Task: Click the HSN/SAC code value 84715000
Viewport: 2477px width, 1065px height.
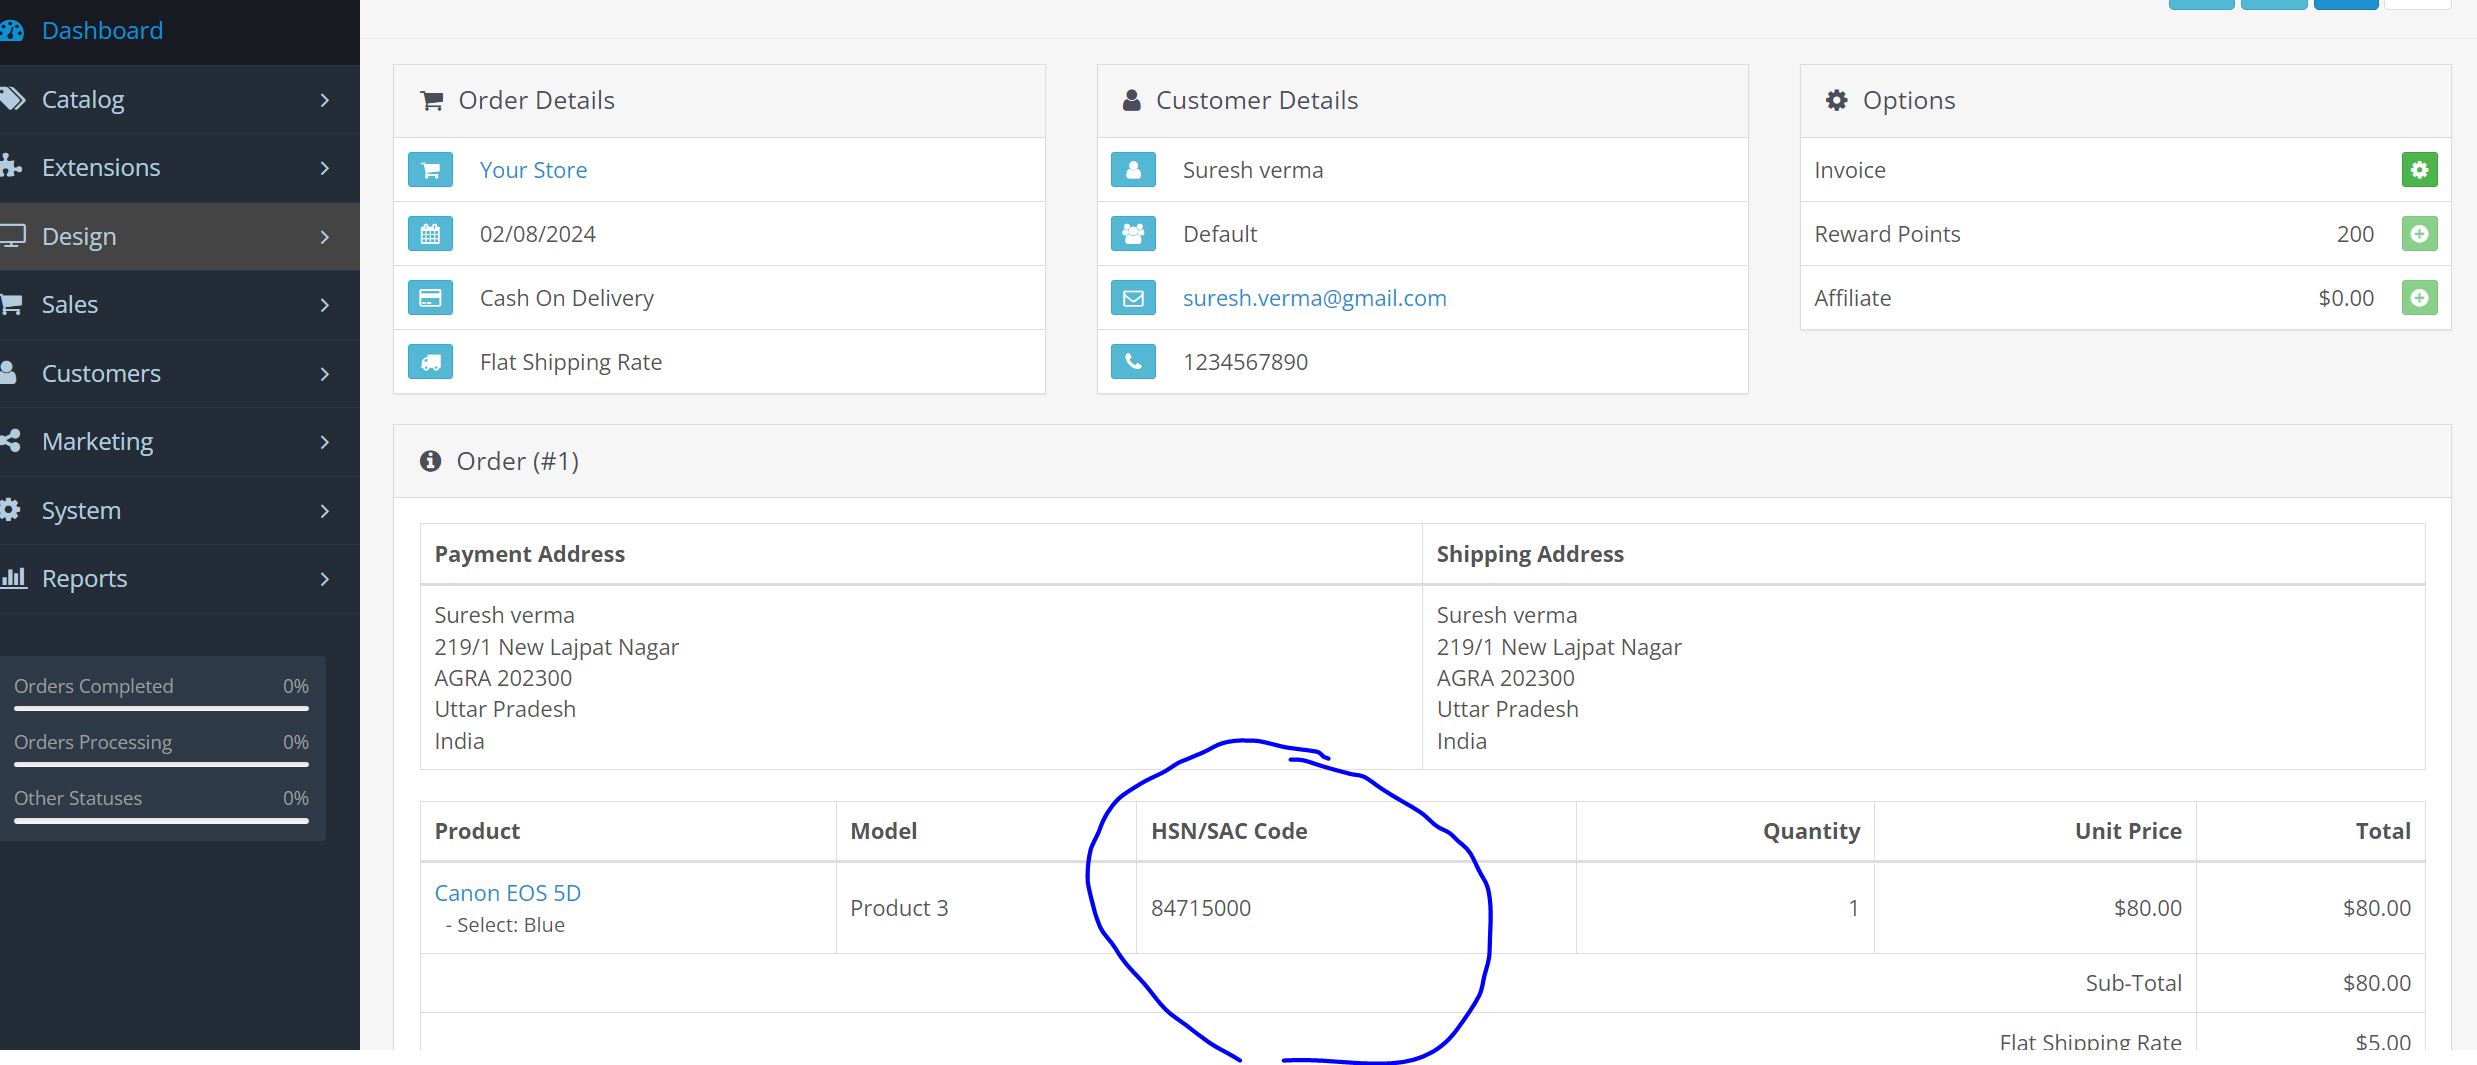Action: (x=1200, y=908)
